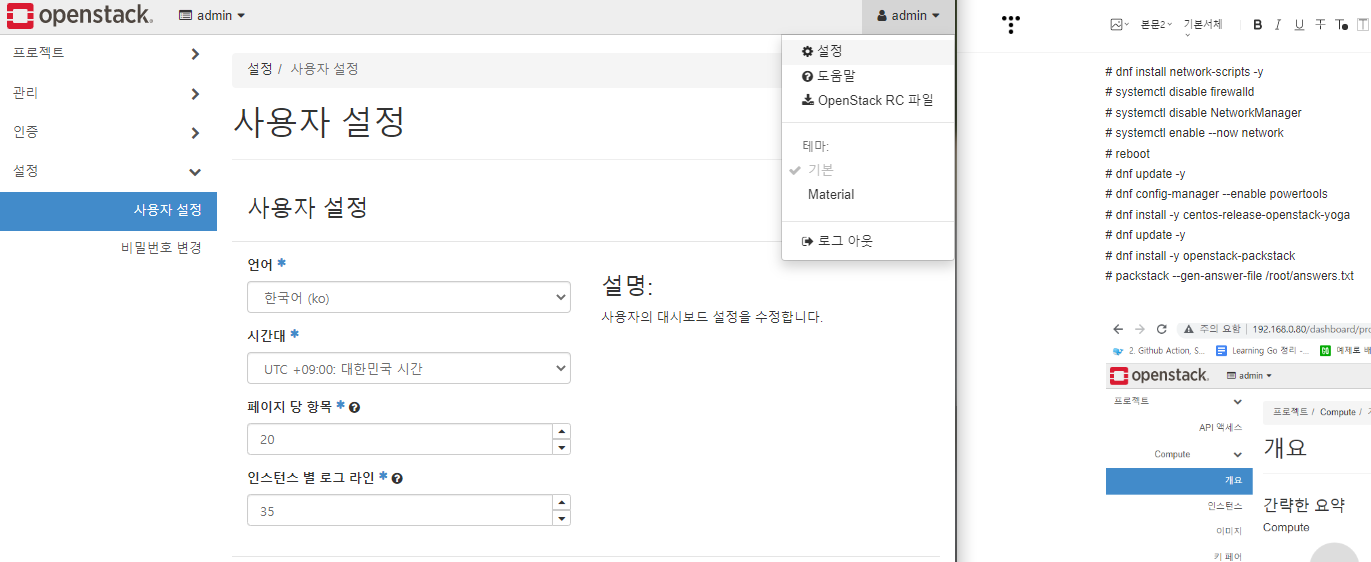
Task: Open the text color tool in the editor toolbar
Action: pos(1342,25)
